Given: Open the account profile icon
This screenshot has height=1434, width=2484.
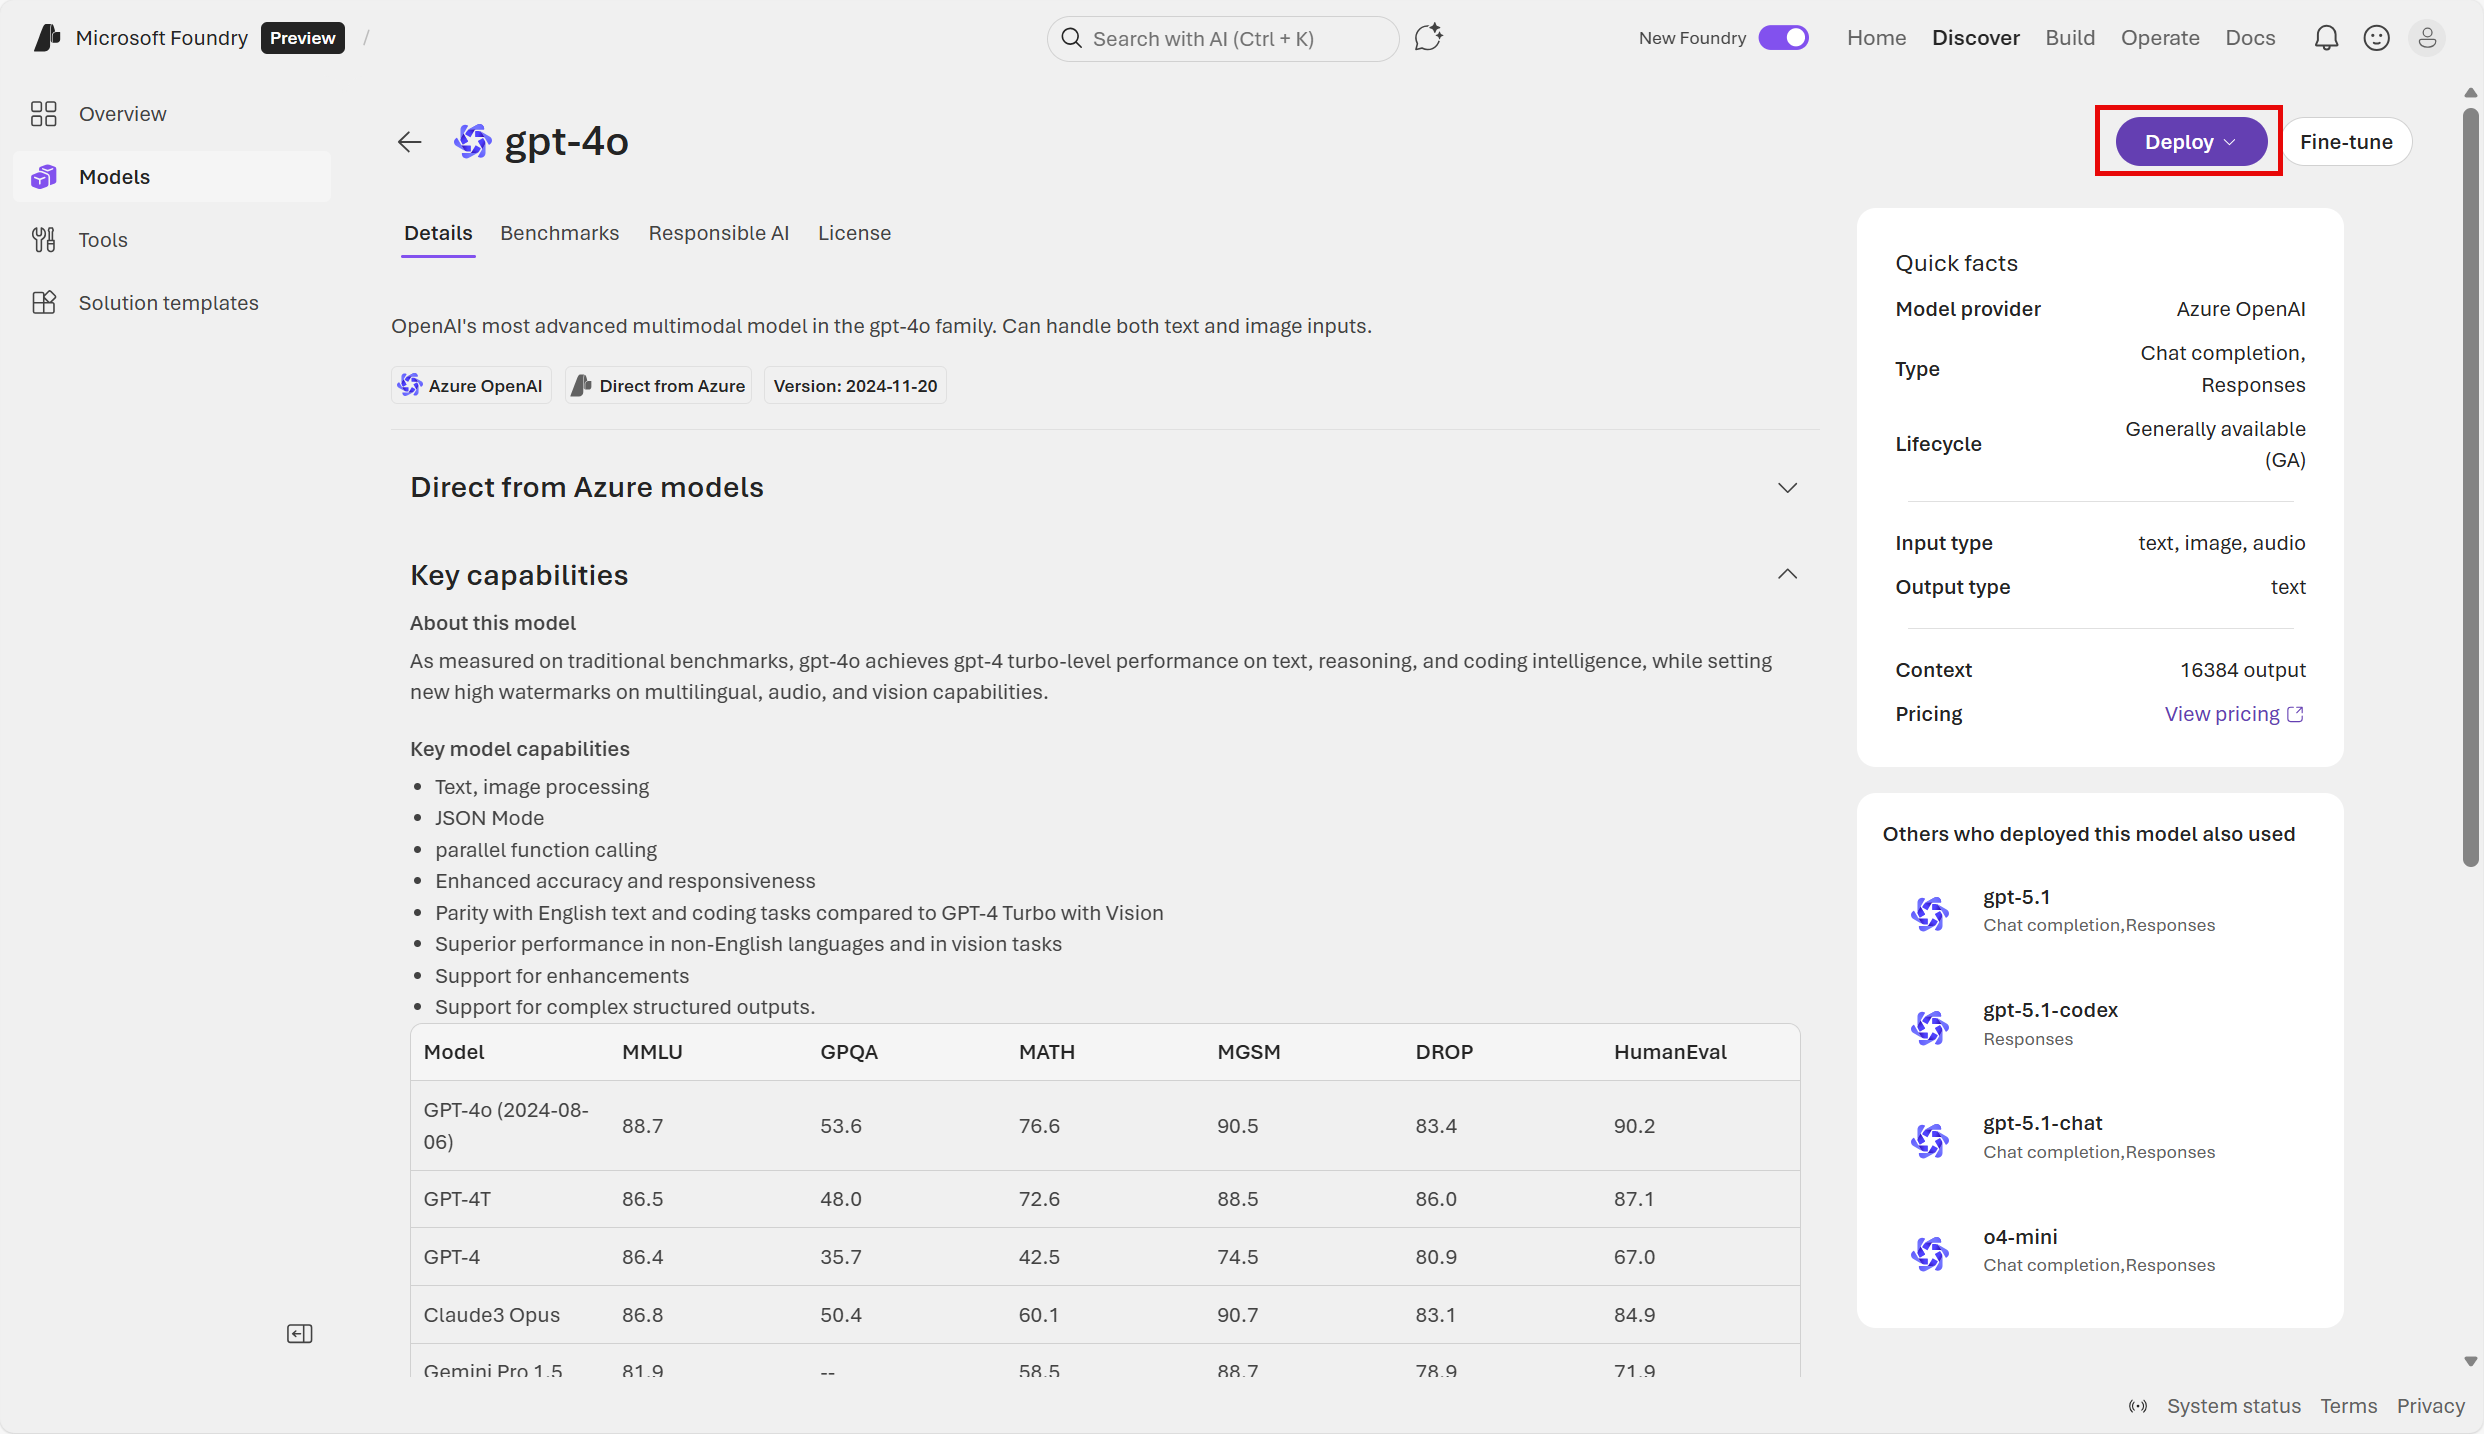Looking at the screenshot, I should [2429, 37].
